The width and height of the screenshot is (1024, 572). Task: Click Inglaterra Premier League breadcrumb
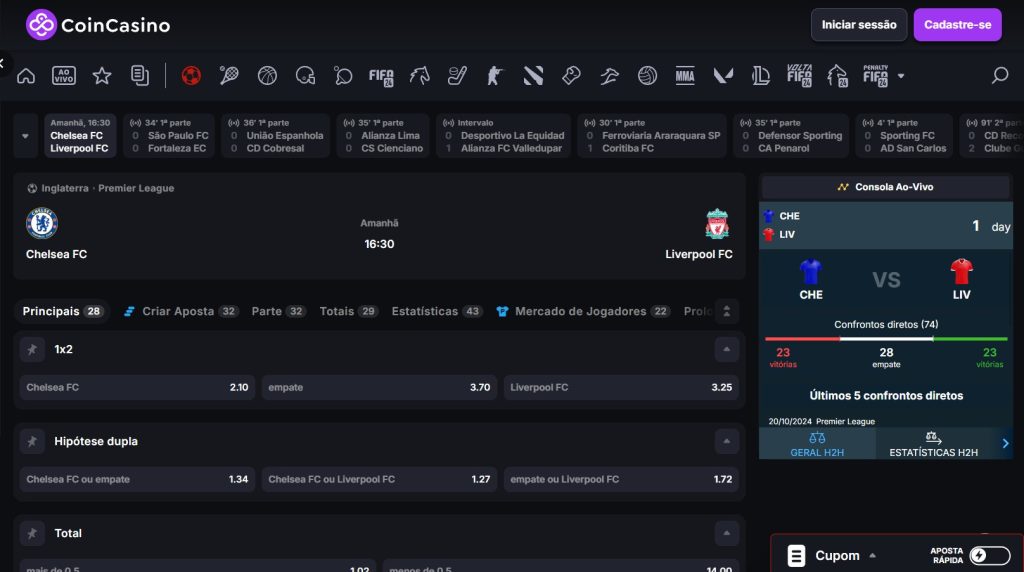[x=101, y=188]
